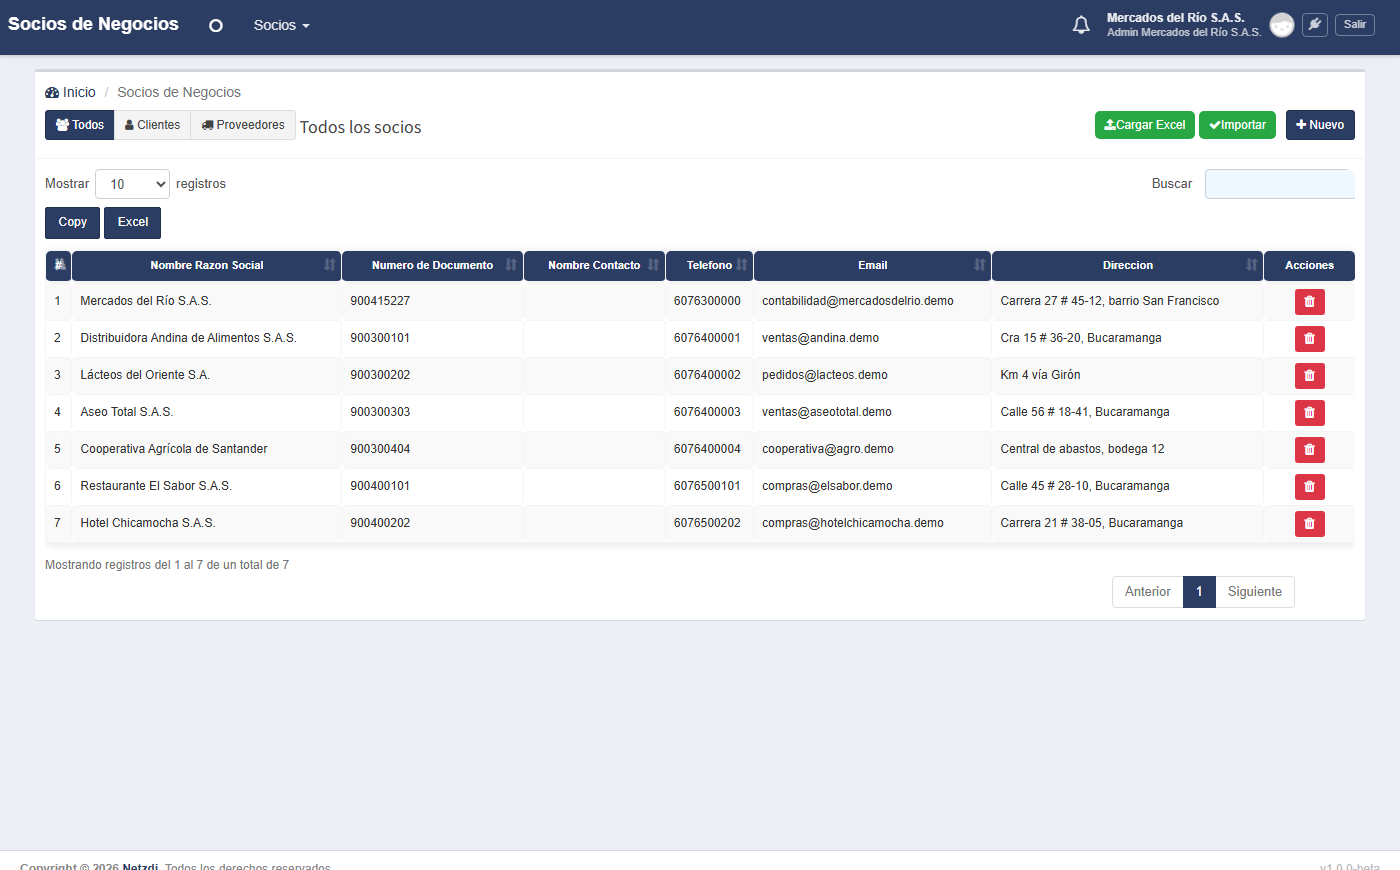Sort table by Nombre Contacto column

click(x=594, y=266)
